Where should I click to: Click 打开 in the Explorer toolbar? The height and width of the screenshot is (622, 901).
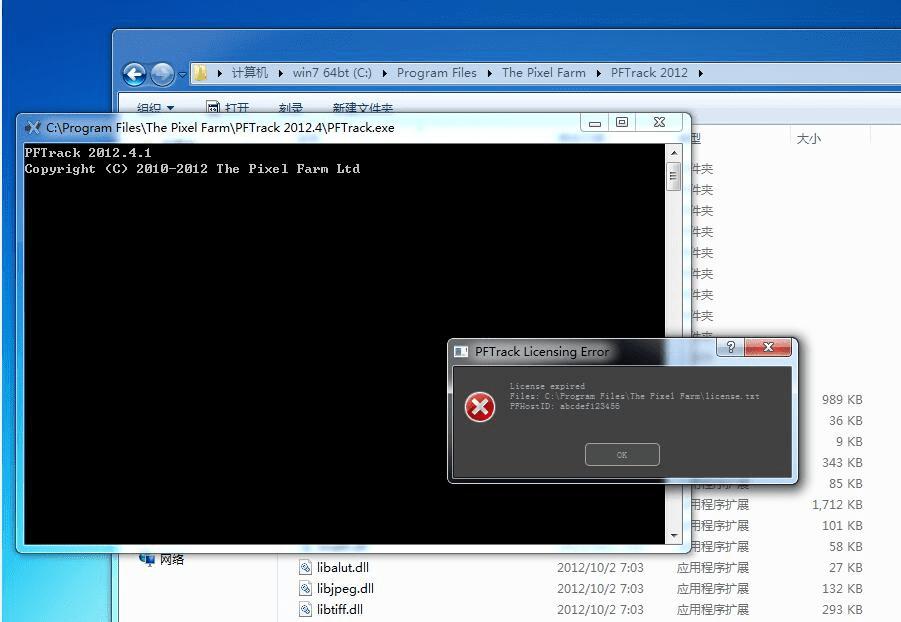[228, 107]
